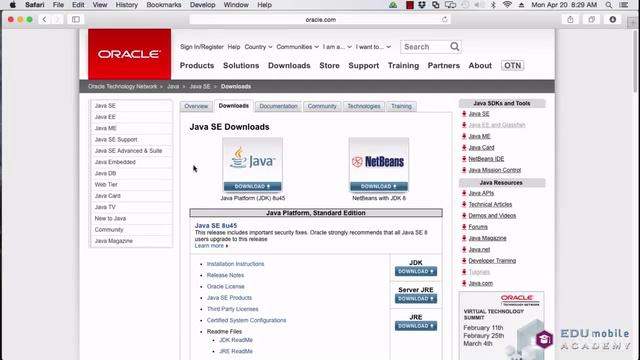Click the Server JRE Download button
Image resolution: width=640 pixels, height=360 pixels.
[416, 298]
